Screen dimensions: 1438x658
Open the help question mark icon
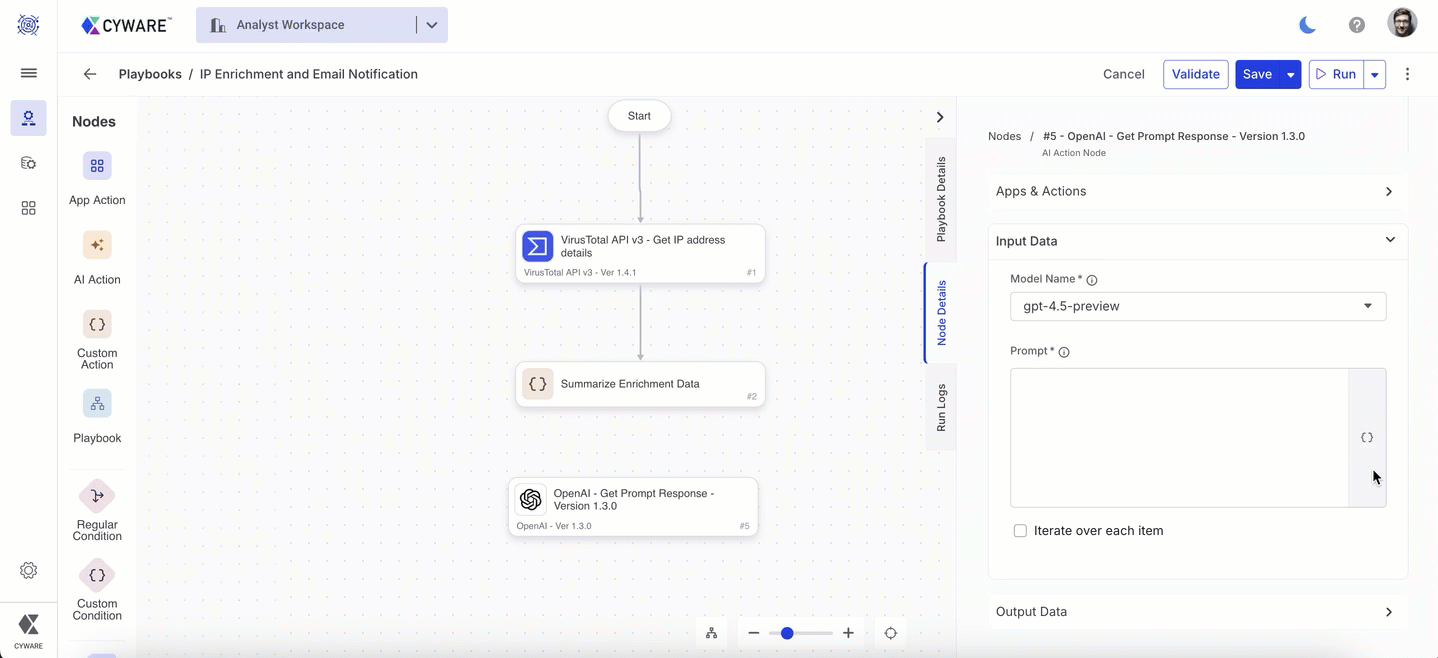(x=1356, y=25)
